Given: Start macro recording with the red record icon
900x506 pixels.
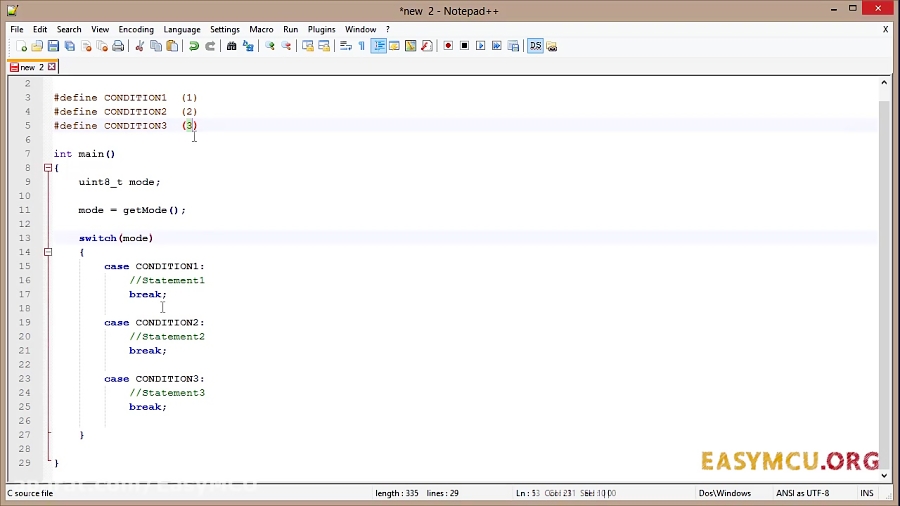Looking at the screenshot, I should tap(448, 46).
